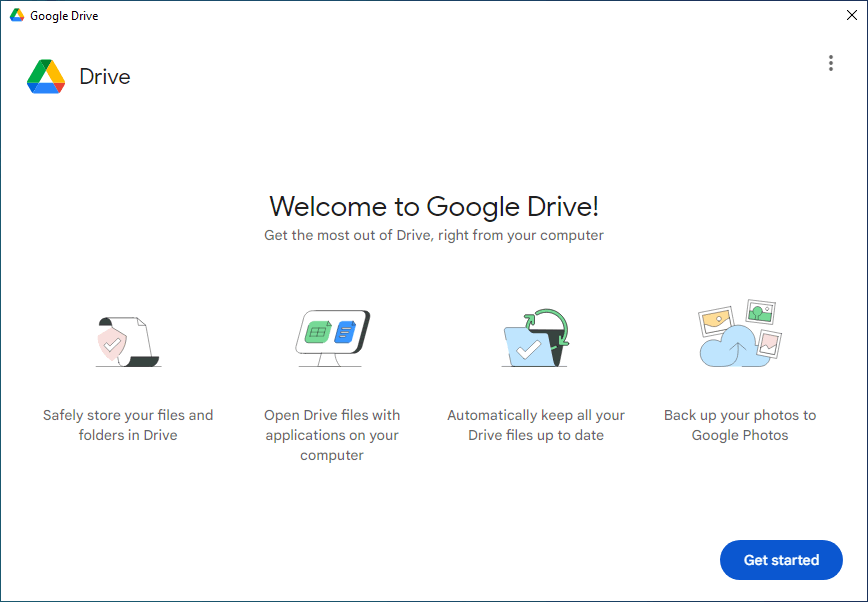
Task: Click the 'Get the most out of Drive' subtitle
Action: (x=434, y=236)
